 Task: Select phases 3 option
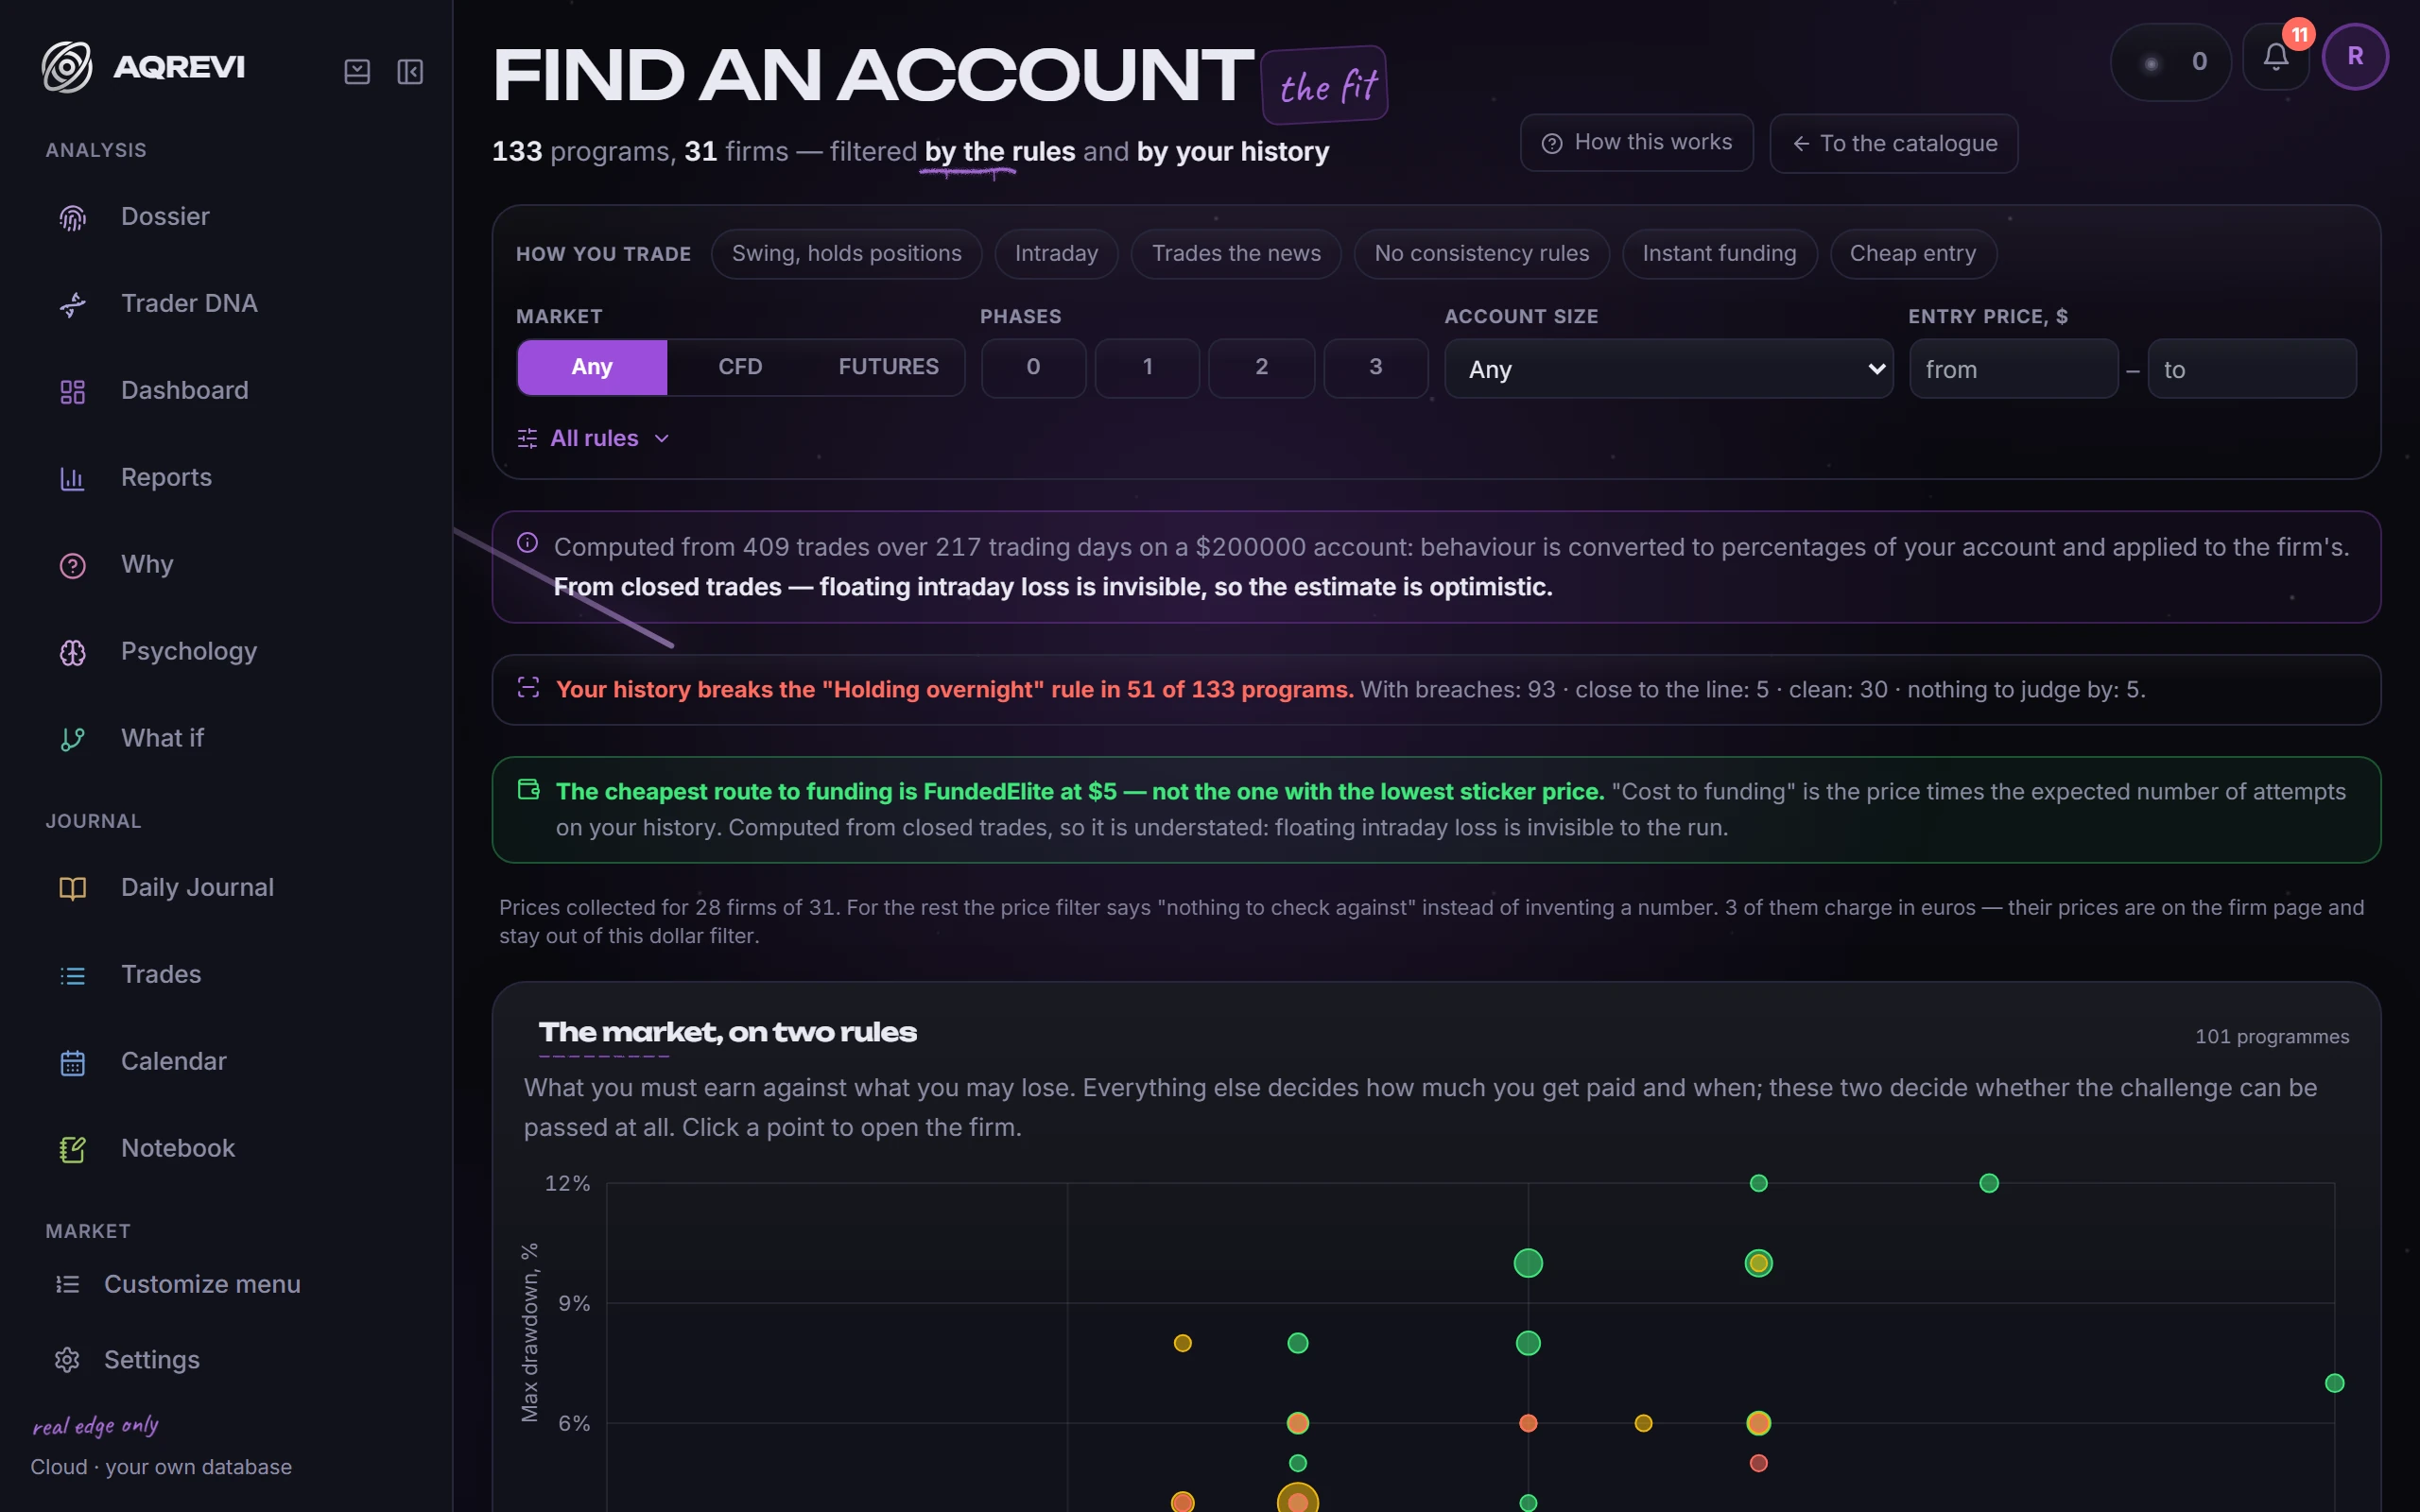tap(1376, 367)
